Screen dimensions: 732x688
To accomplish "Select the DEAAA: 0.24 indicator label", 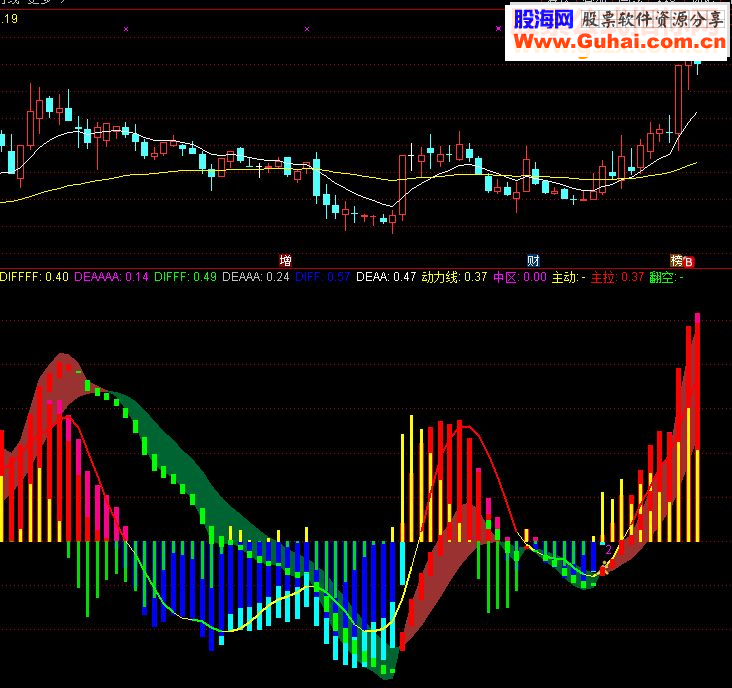I will (x=256, y=277).
